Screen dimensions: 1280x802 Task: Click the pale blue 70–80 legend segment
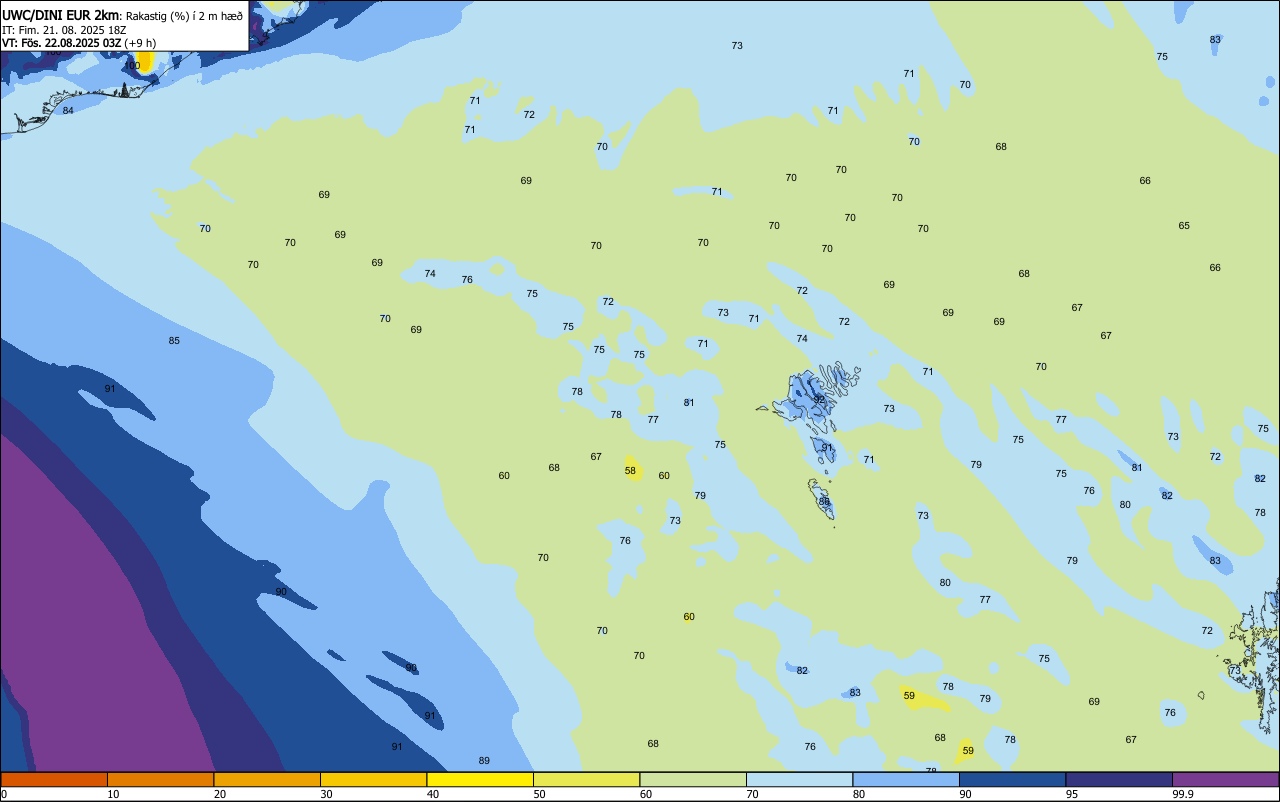coord(799,779)
